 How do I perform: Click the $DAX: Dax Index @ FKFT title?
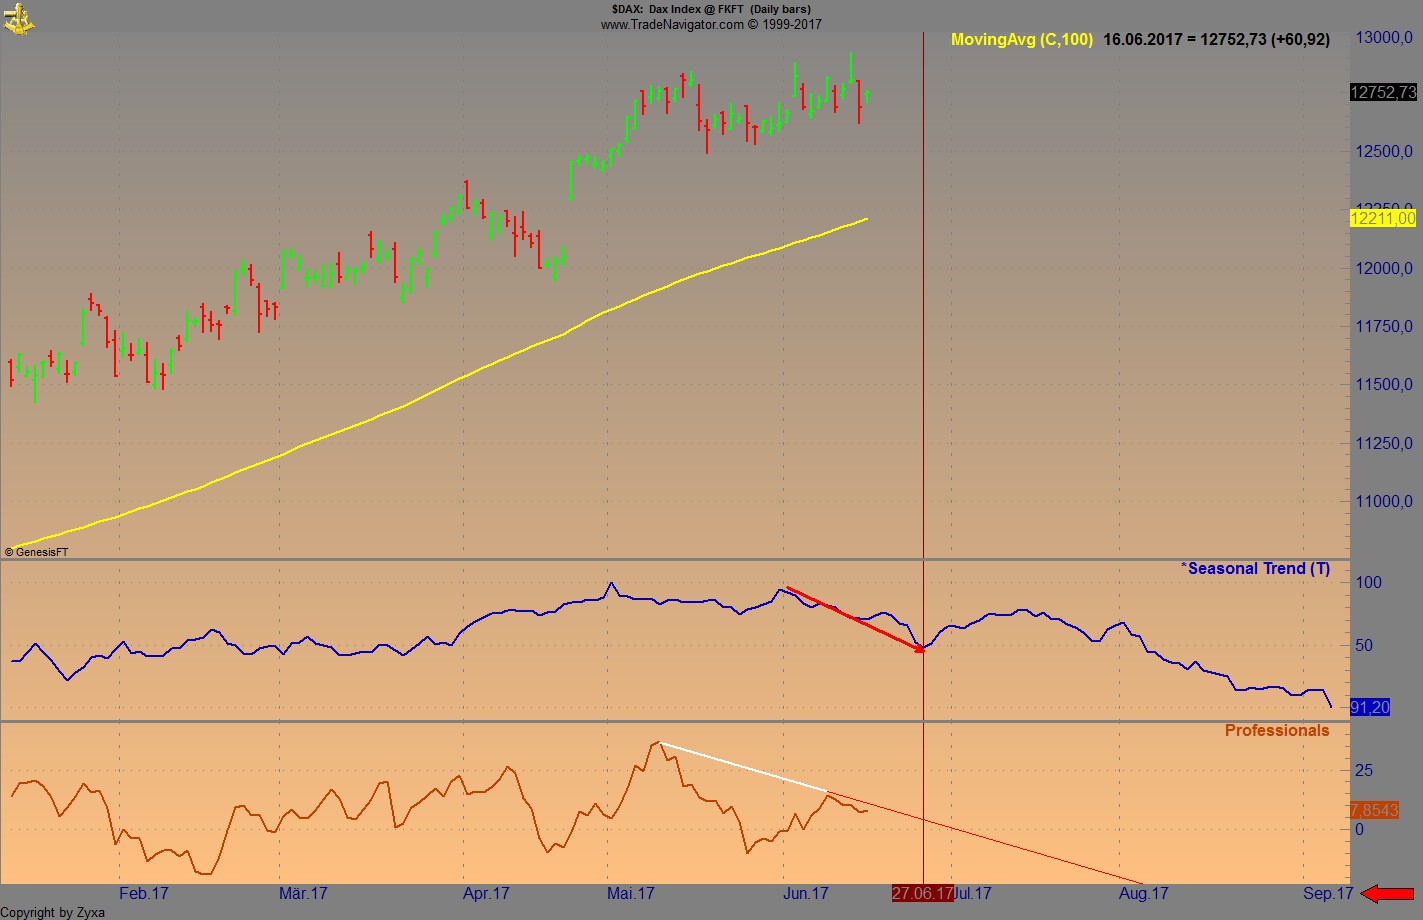point(712,9)
